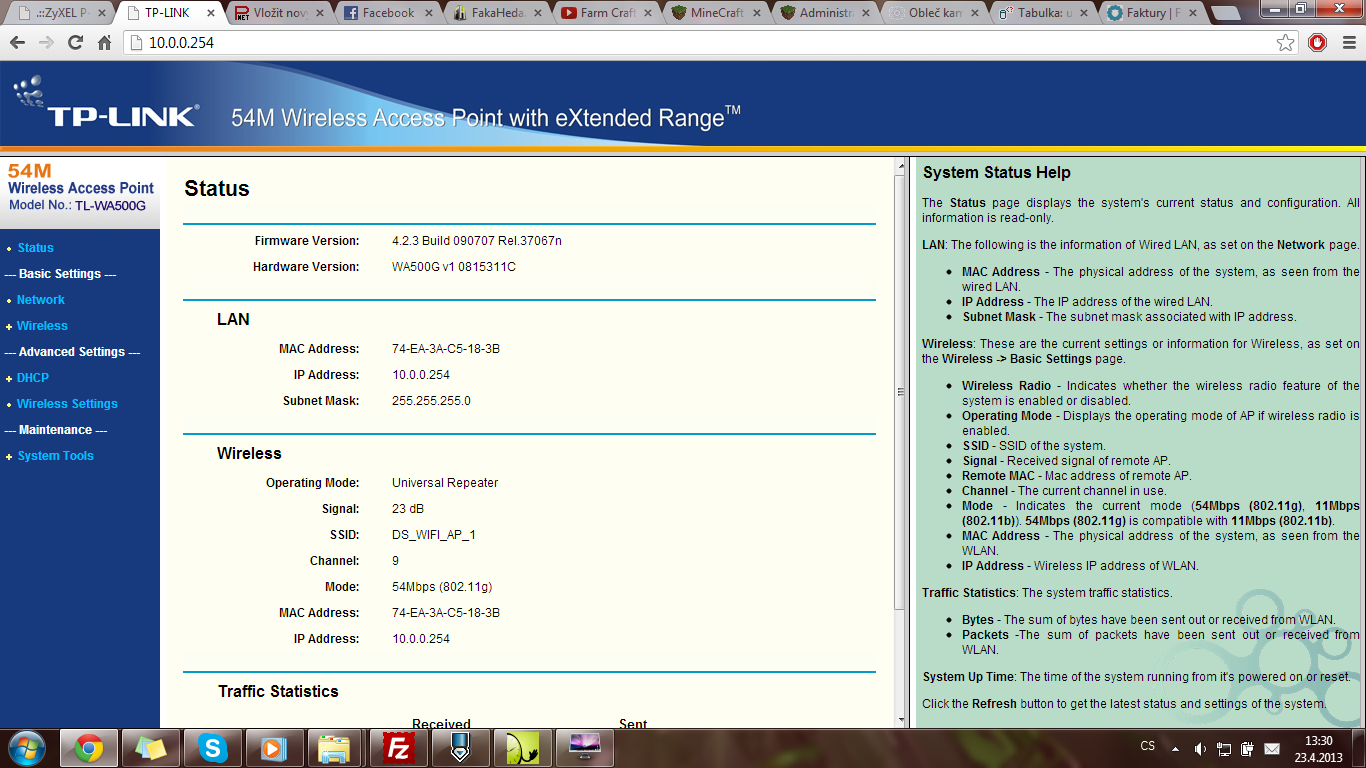Click the Traffic Statistics section heading
The height and width of the screenshot is (768, 1366).
[x=278, y=692]
